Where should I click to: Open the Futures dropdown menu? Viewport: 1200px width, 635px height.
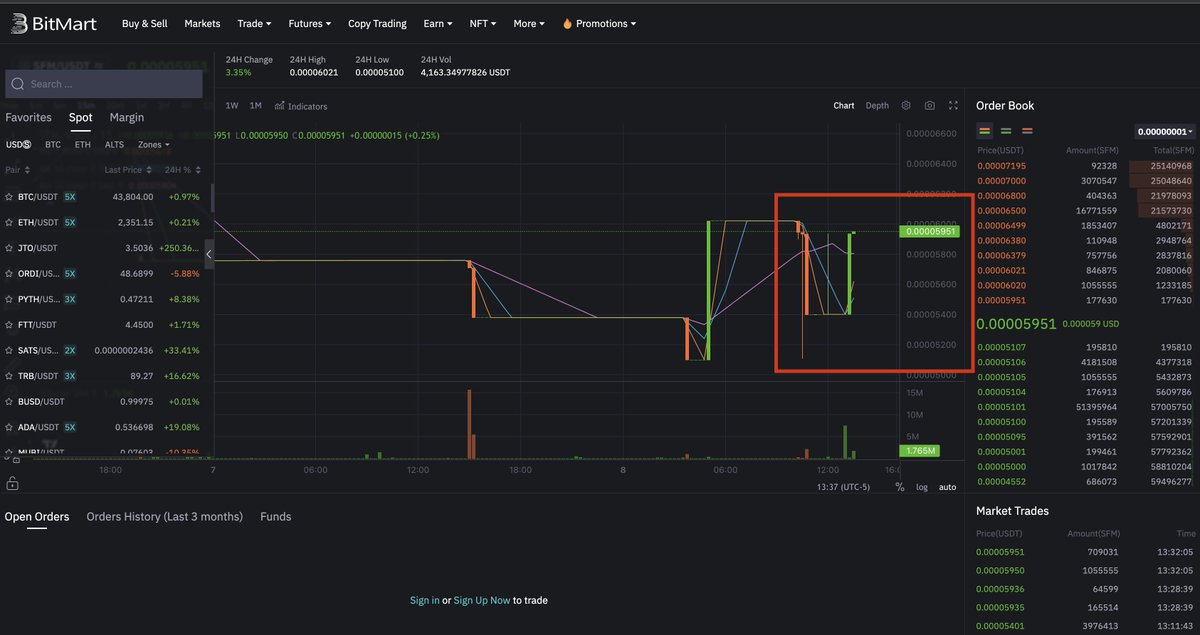pyautogui.click(x=310, y=23)
